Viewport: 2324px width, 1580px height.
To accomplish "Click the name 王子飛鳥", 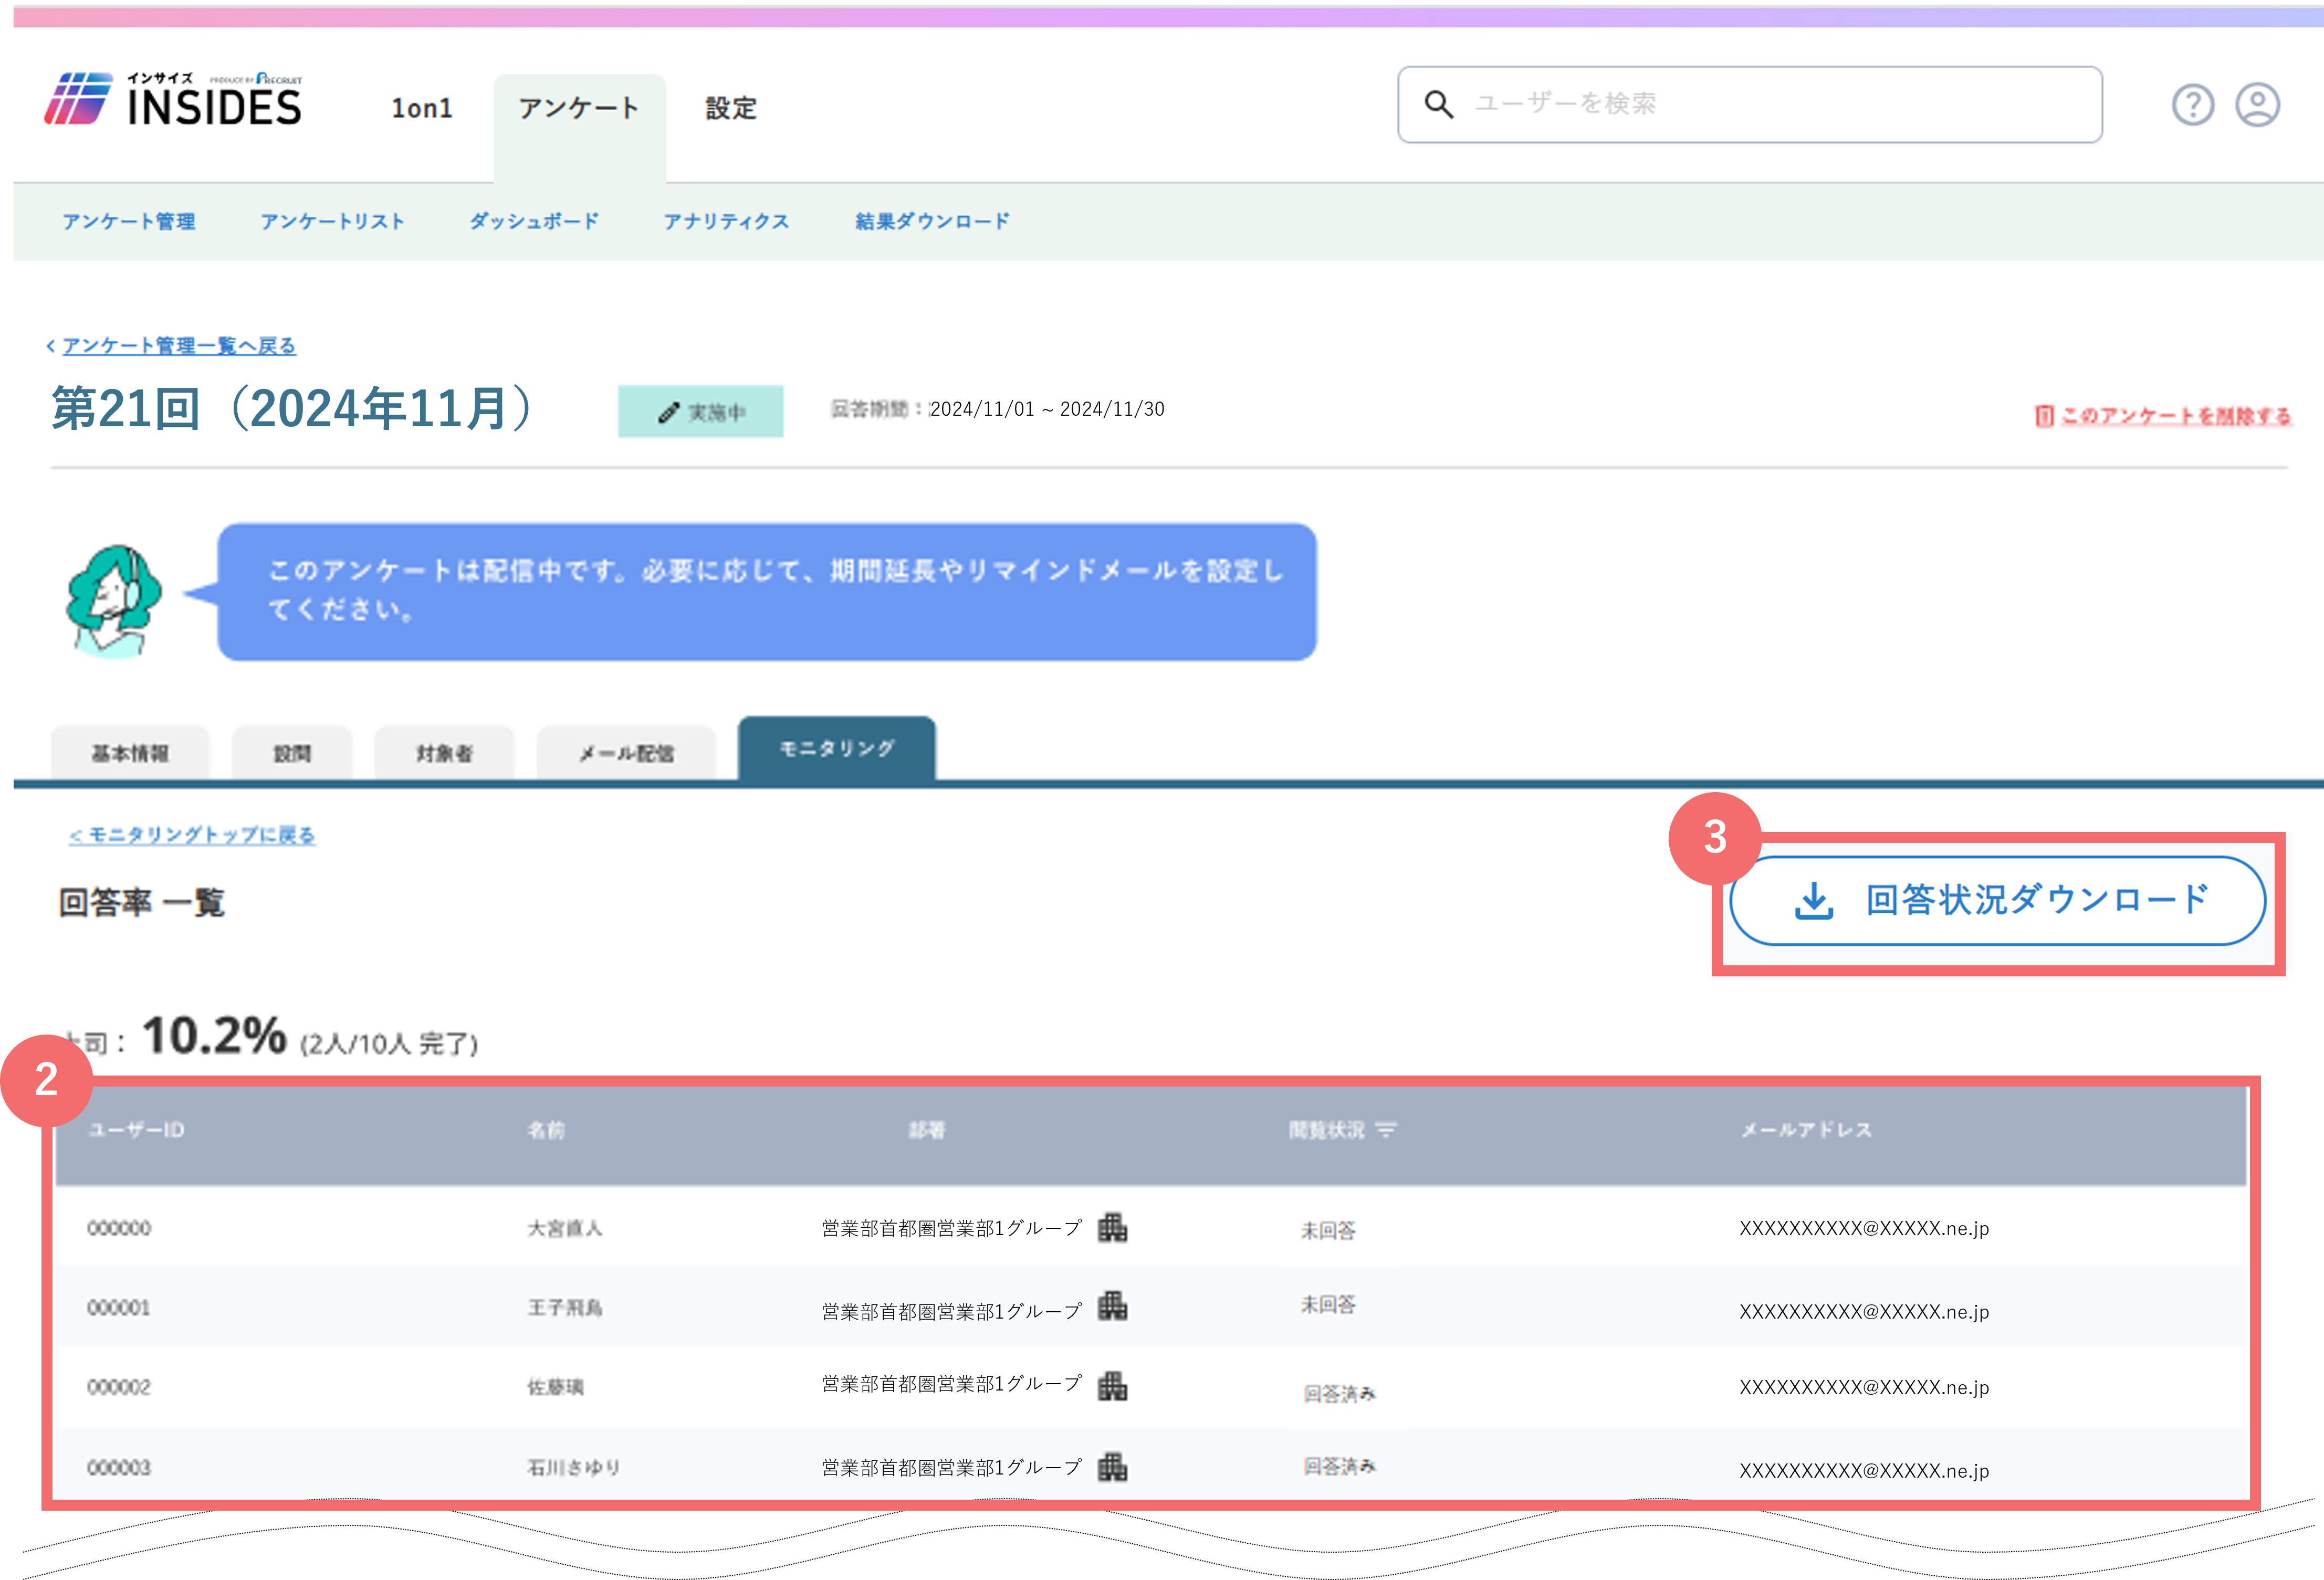I will pos(564,1308).
